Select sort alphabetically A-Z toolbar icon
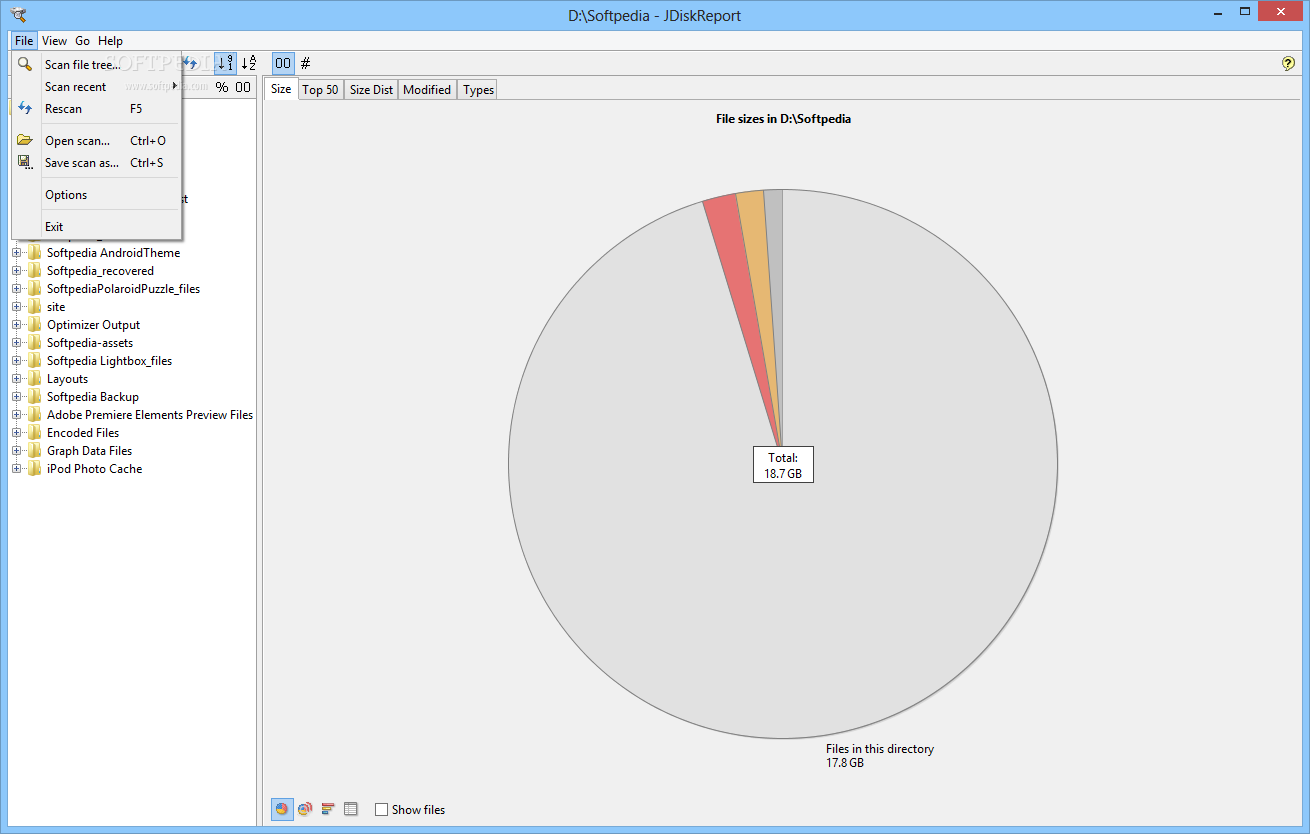This screenshot has height=834, width=1310. click(249, 63)
